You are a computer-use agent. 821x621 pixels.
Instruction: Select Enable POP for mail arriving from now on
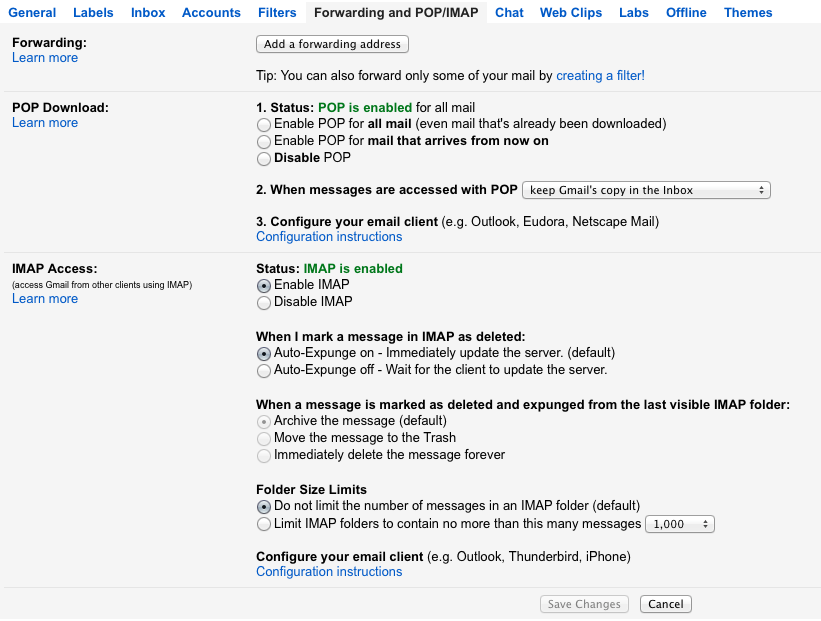(x=264, y=142)
